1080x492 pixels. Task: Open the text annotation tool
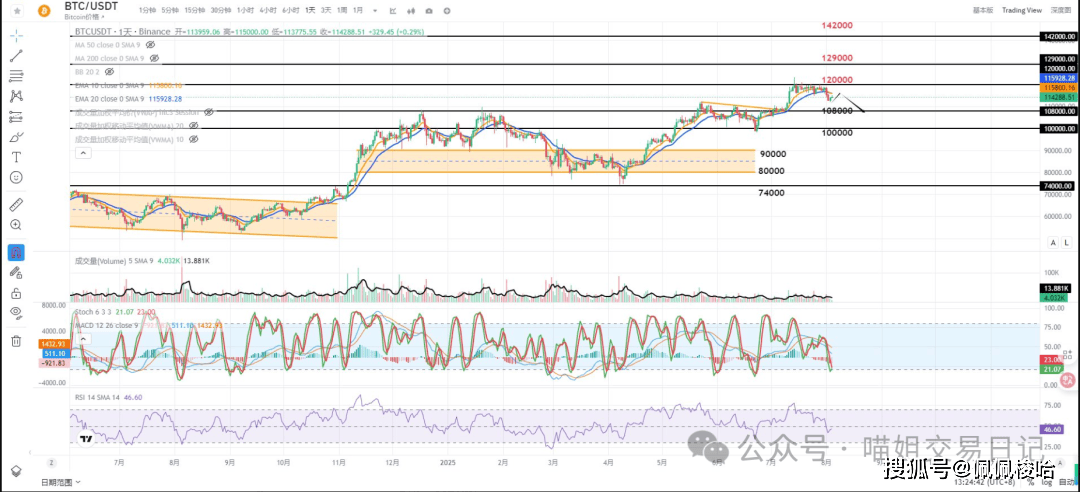[16, 157]
